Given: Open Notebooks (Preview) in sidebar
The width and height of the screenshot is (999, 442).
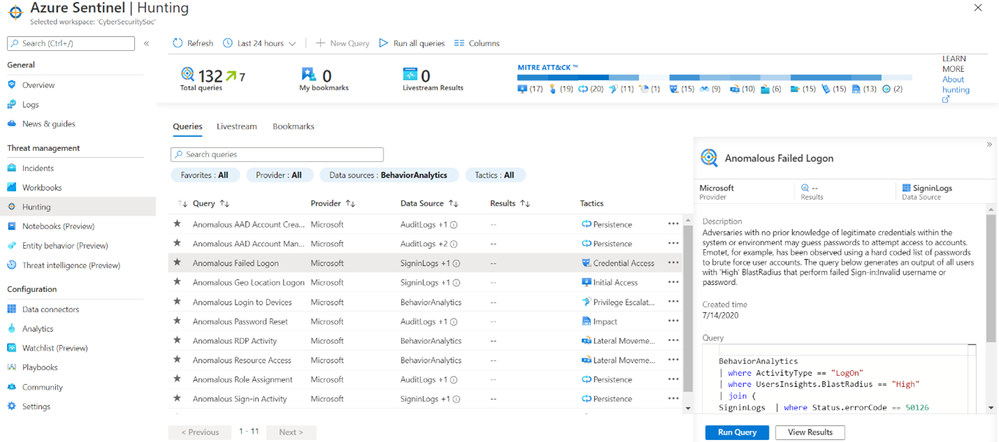Looking at the screenshot, I should point(58,226).
